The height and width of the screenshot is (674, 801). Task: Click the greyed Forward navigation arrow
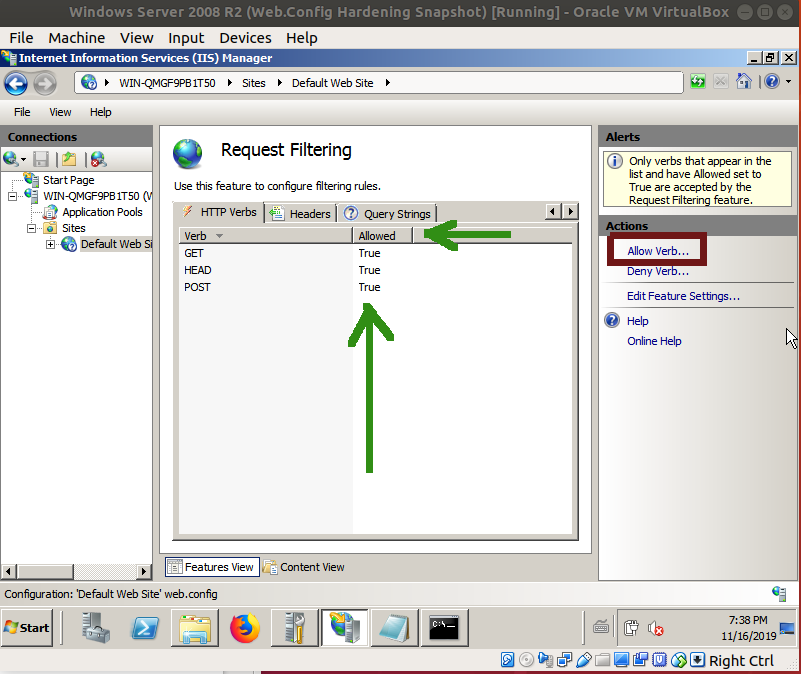pyautogui.click(x=45, y=83)
